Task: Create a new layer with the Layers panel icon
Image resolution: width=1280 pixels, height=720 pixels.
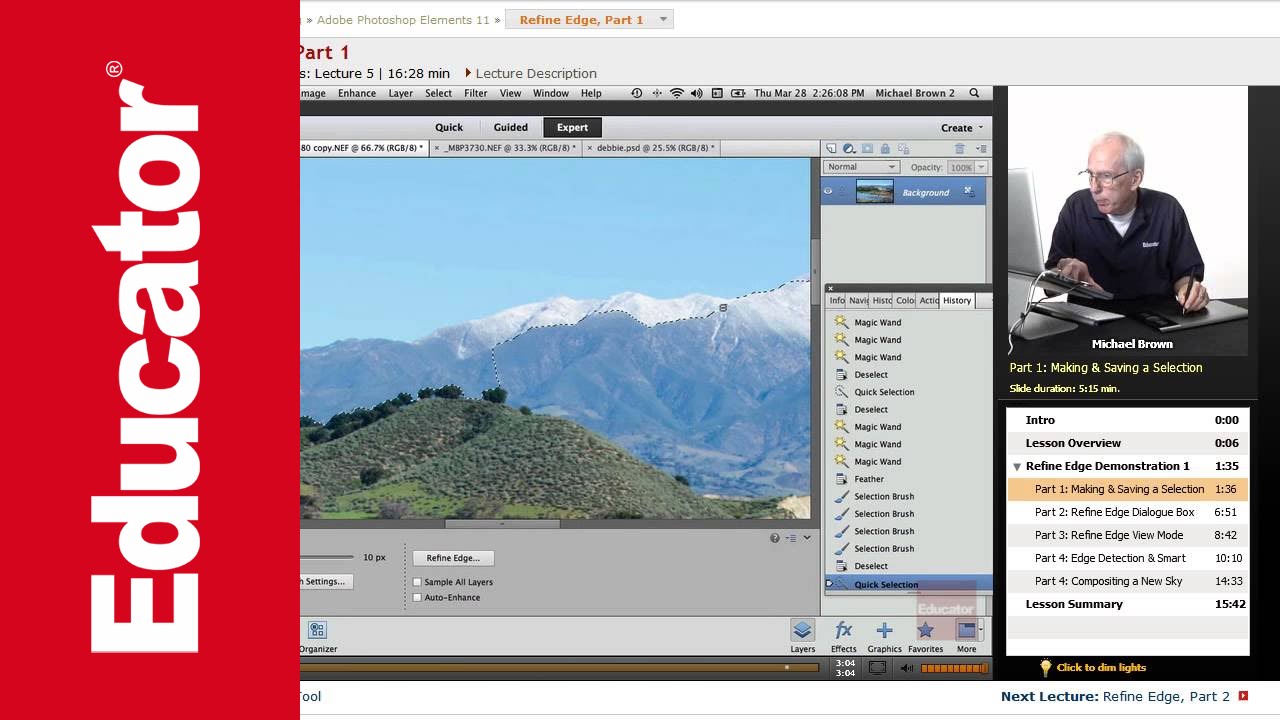Action: click(x=831, y=149)
